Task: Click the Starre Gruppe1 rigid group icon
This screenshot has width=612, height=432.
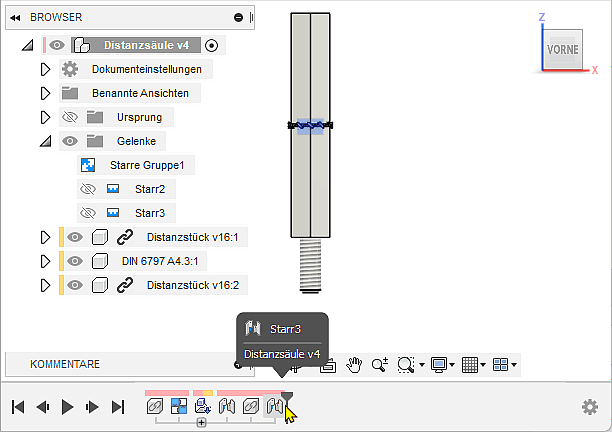Action: point(88,165)
